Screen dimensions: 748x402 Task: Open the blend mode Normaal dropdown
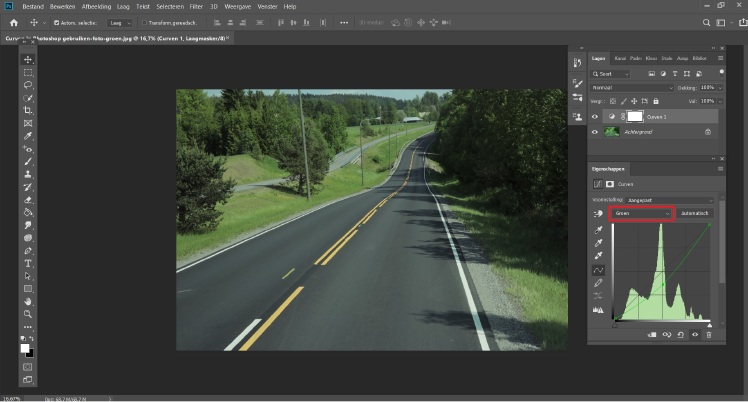click(x=632, y=88)
